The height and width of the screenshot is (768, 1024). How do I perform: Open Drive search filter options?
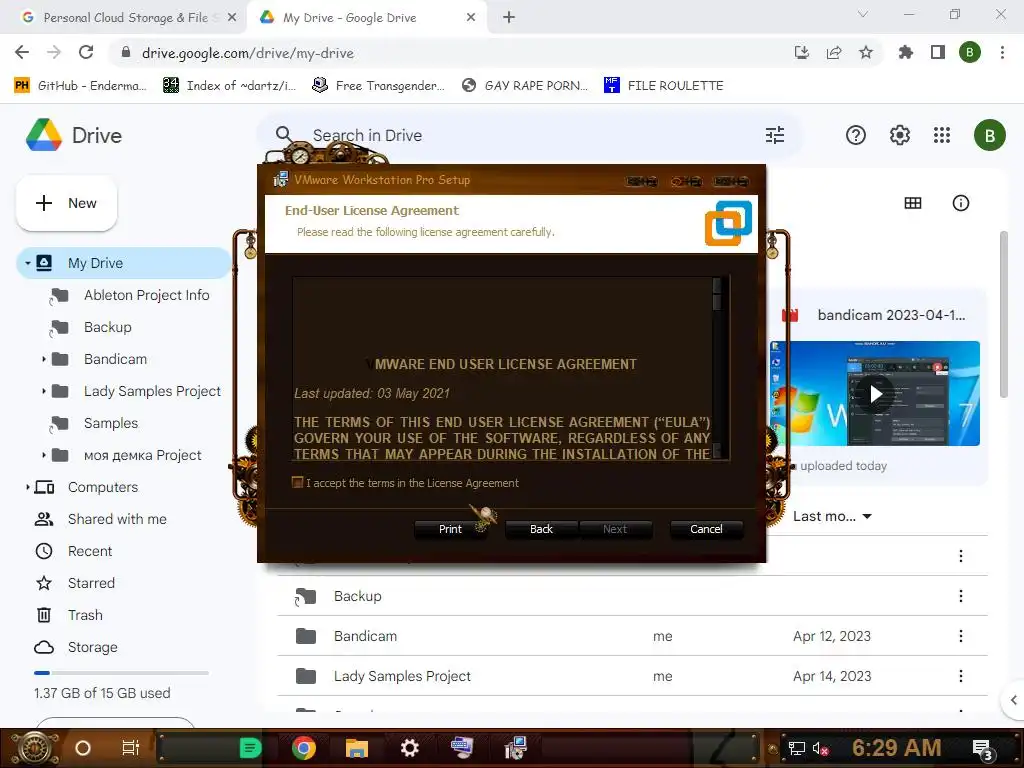(x=775, y=135)
